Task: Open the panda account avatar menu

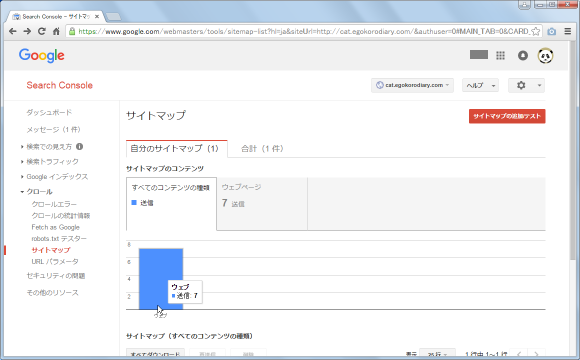Action: click(545, 55)
